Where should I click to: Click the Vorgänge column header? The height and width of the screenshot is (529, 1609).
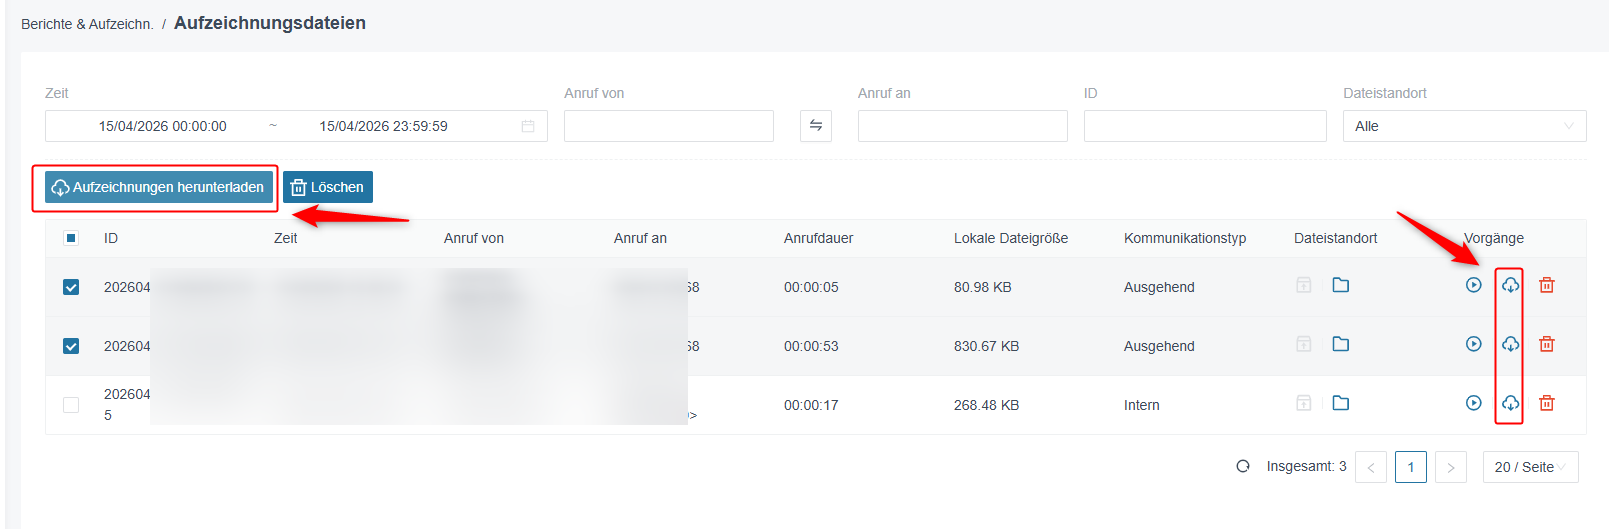click(1494, 238)
